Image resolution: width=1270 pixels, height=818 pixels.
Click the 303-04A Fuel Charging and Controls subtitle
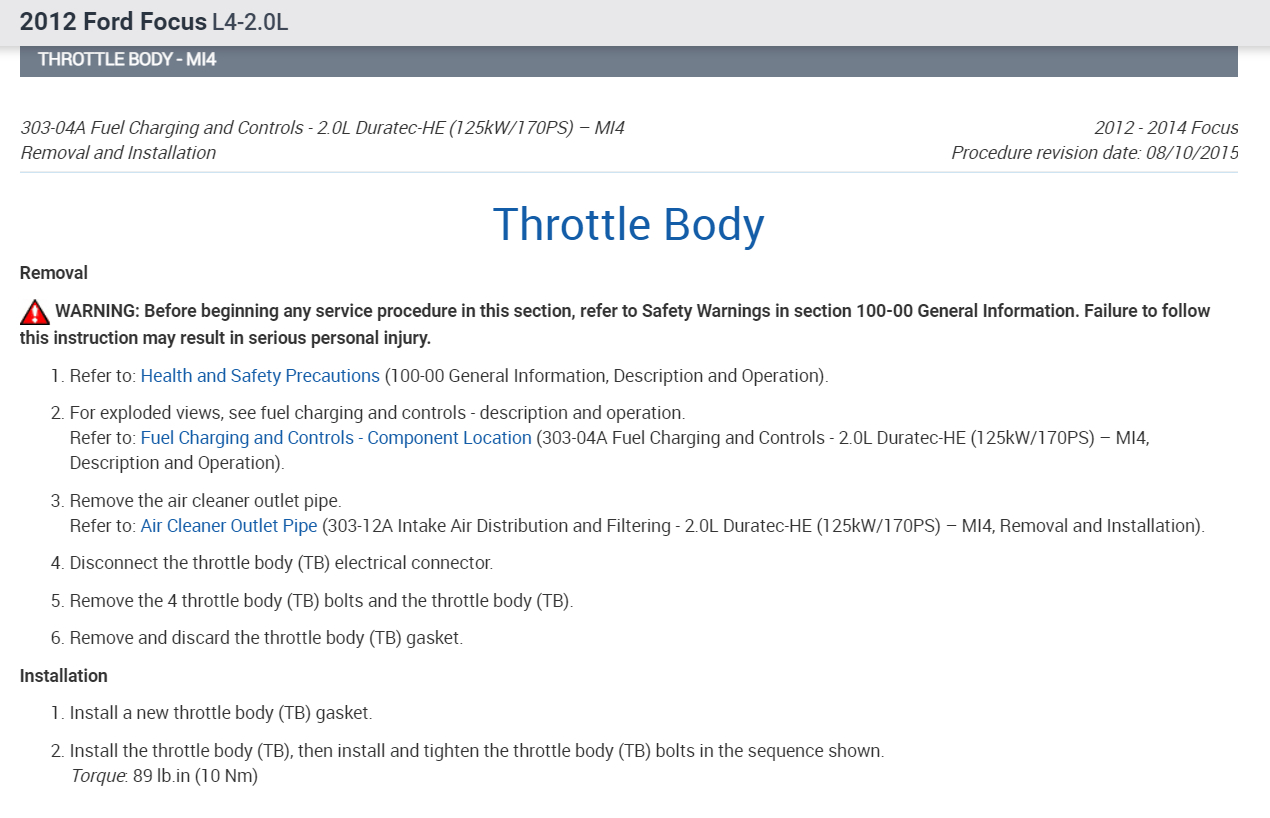pyautogui.click(x=322, y=128)
